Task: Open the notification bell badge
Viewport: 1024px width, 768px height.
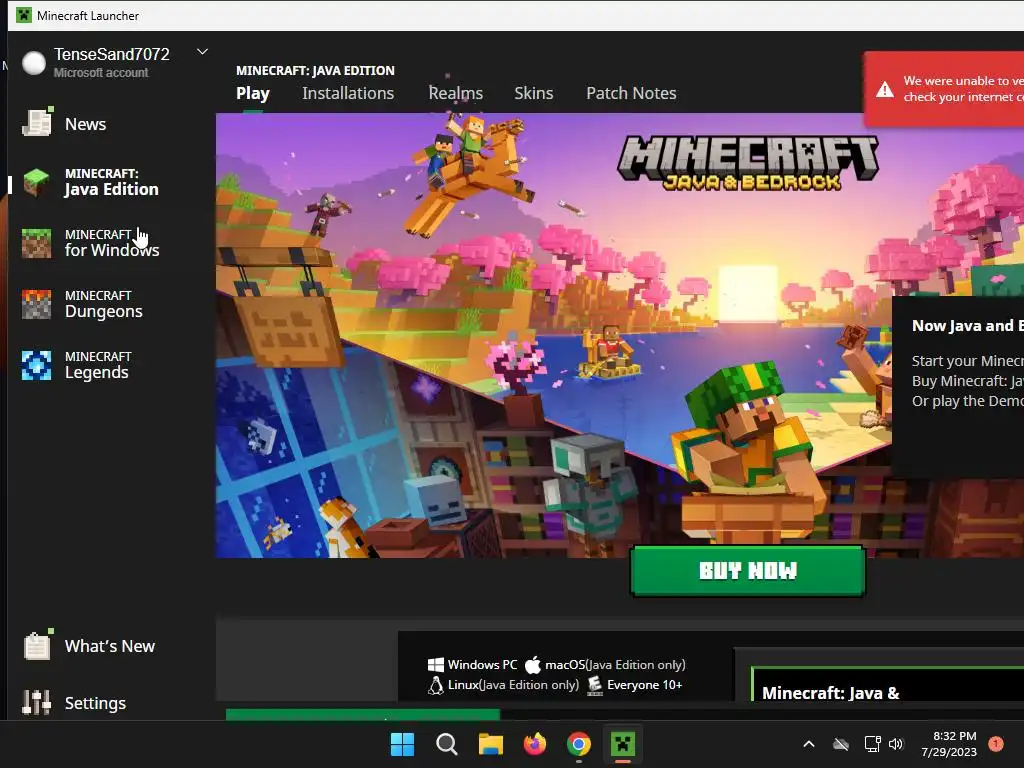Action: pos(996,744)
